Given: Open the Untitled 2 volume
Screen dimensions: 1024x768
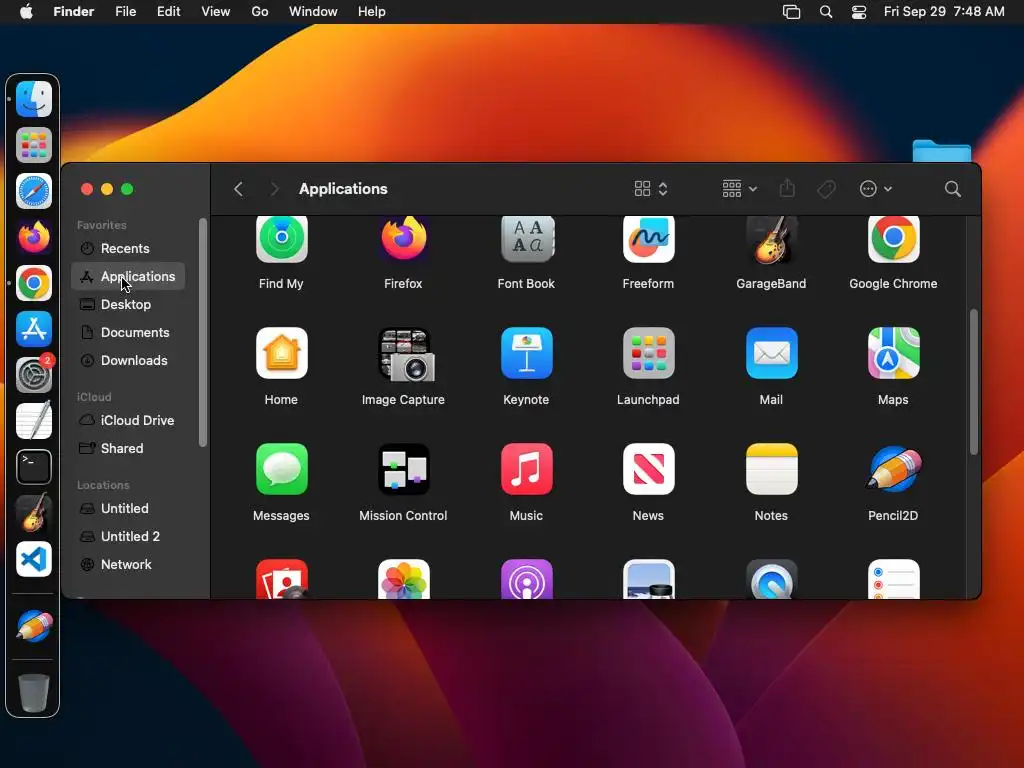Looking at the screenshot, I should [x=128, y=536].
